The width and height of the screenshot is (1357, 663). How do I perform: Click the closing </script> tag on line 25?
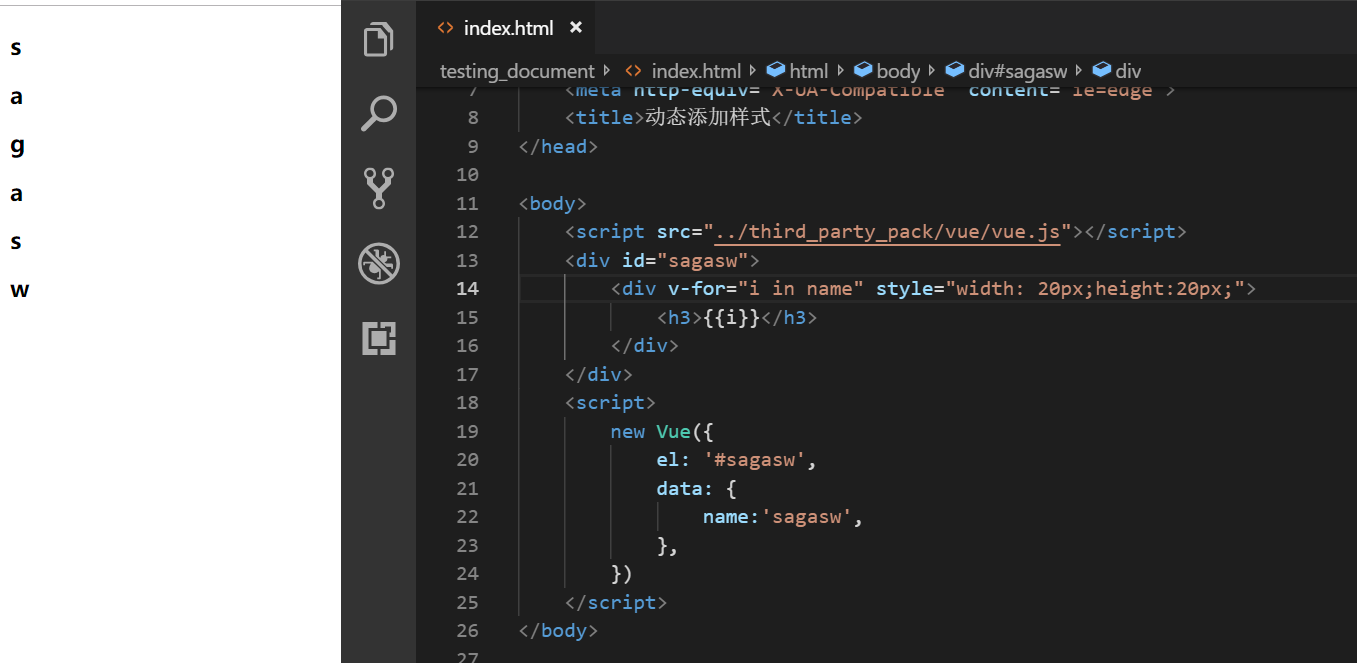tap(616, 603)
